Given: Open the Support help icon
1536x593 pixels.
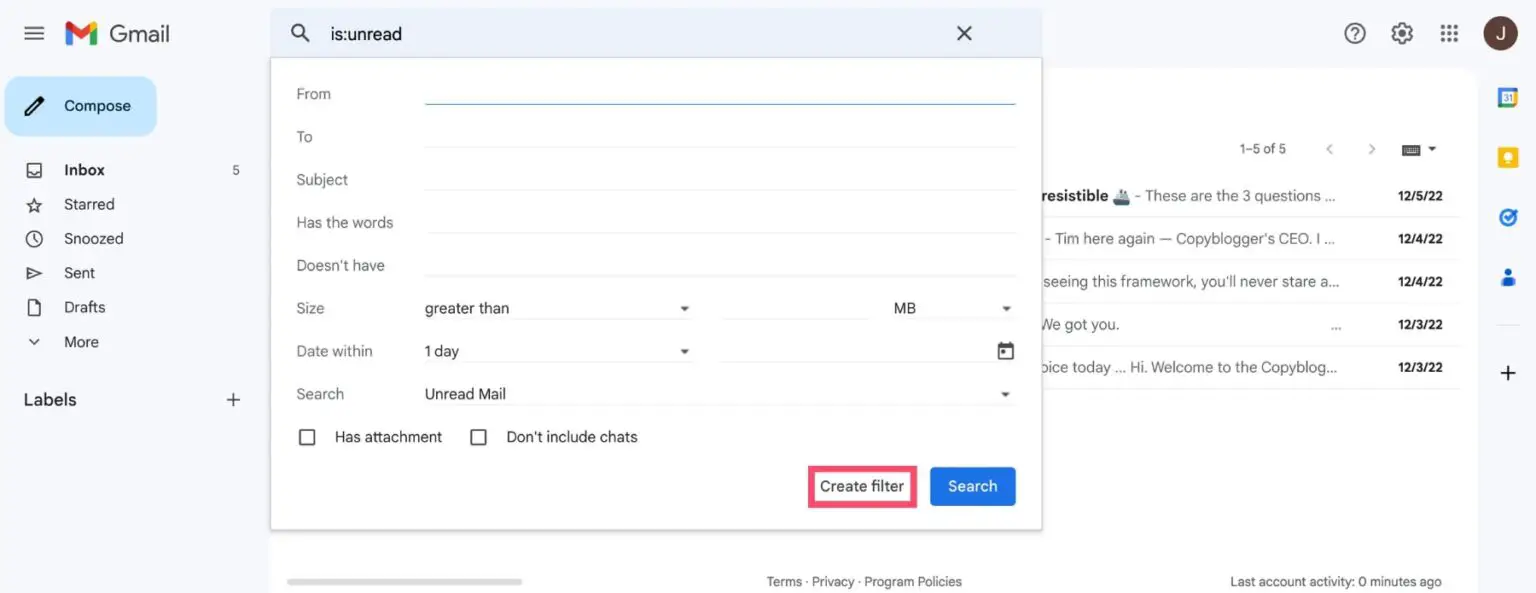Looking at the screenshot, I should coord(1354,34).
